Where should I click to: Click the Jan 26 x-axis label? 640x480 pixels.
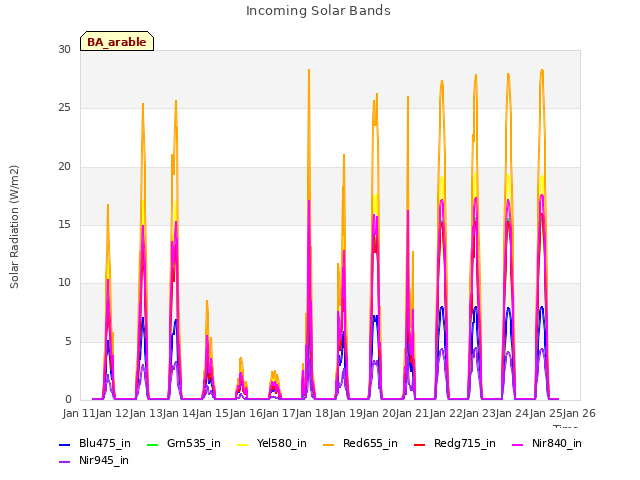click(579, 413)
